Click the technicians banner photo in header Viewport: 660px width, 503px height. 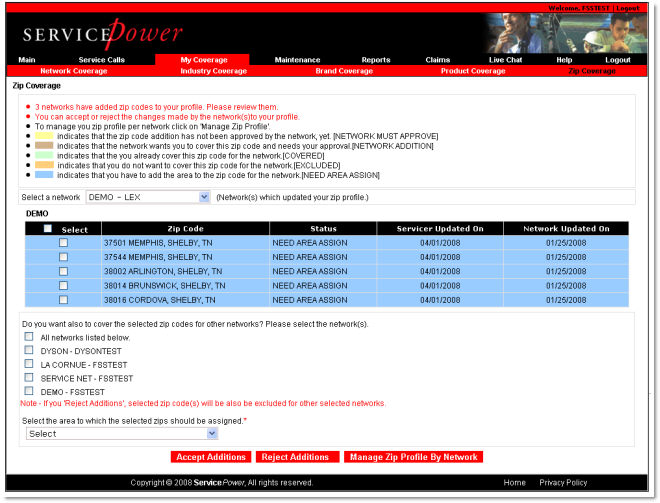coord(567,33)
